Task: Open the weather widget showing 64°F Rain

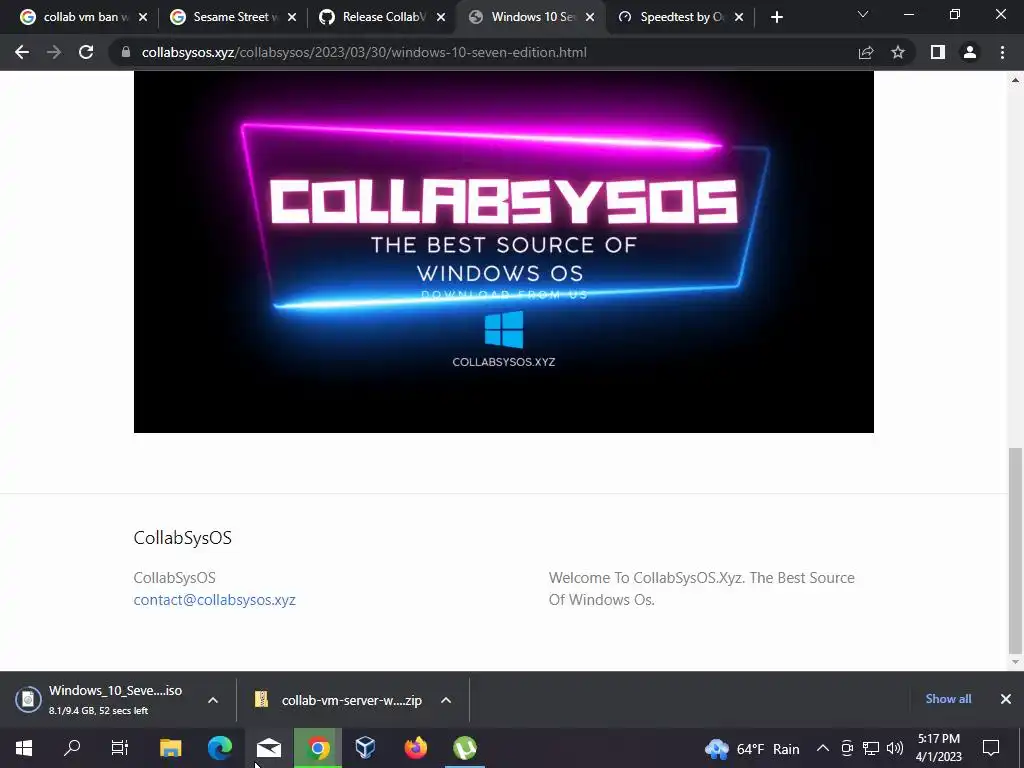Action: tap(752, 748)
